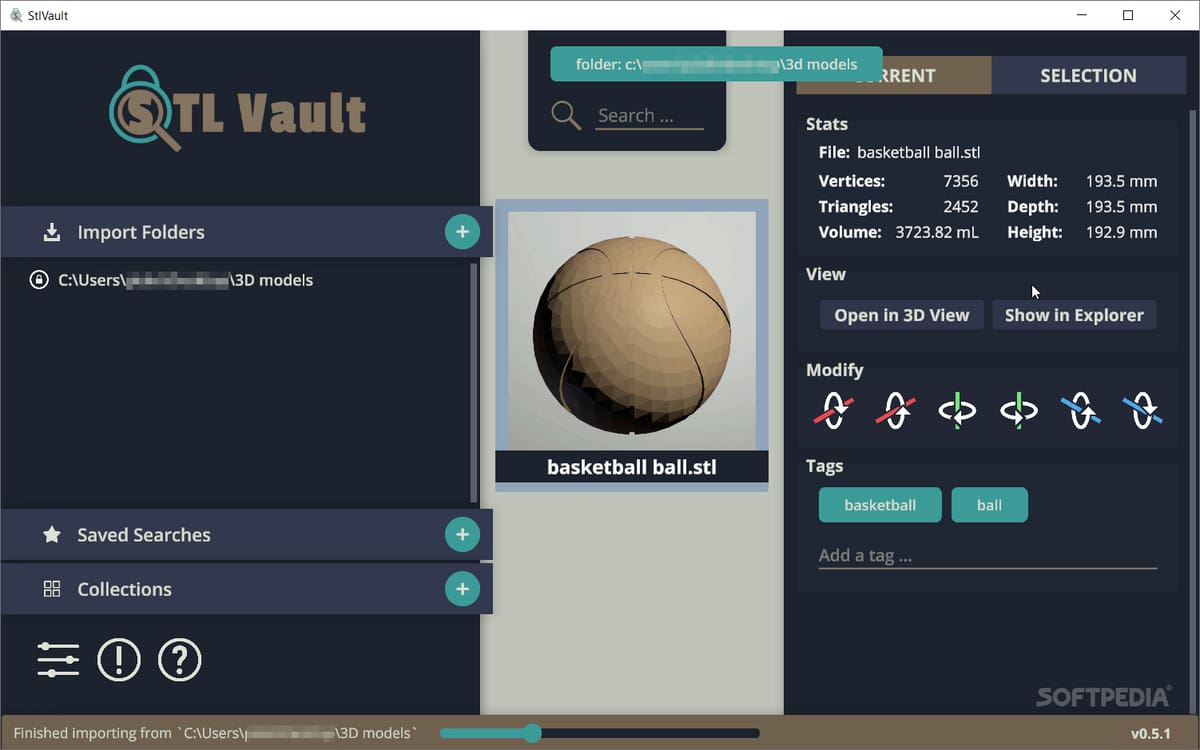Rotate around green axis, left-pointing arrow
Image resolution: width=1200 pixels, height=750 pixels.
click(957, 410)
